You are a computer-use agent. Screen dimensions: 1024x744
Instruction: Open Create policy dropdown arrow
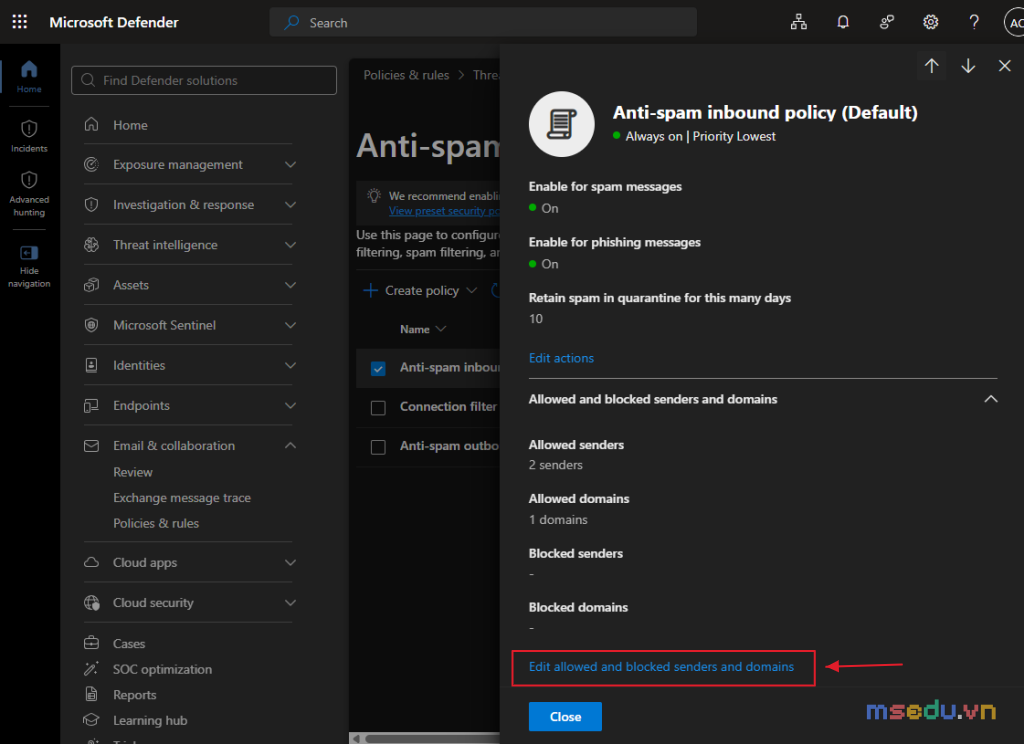(472, 290)
